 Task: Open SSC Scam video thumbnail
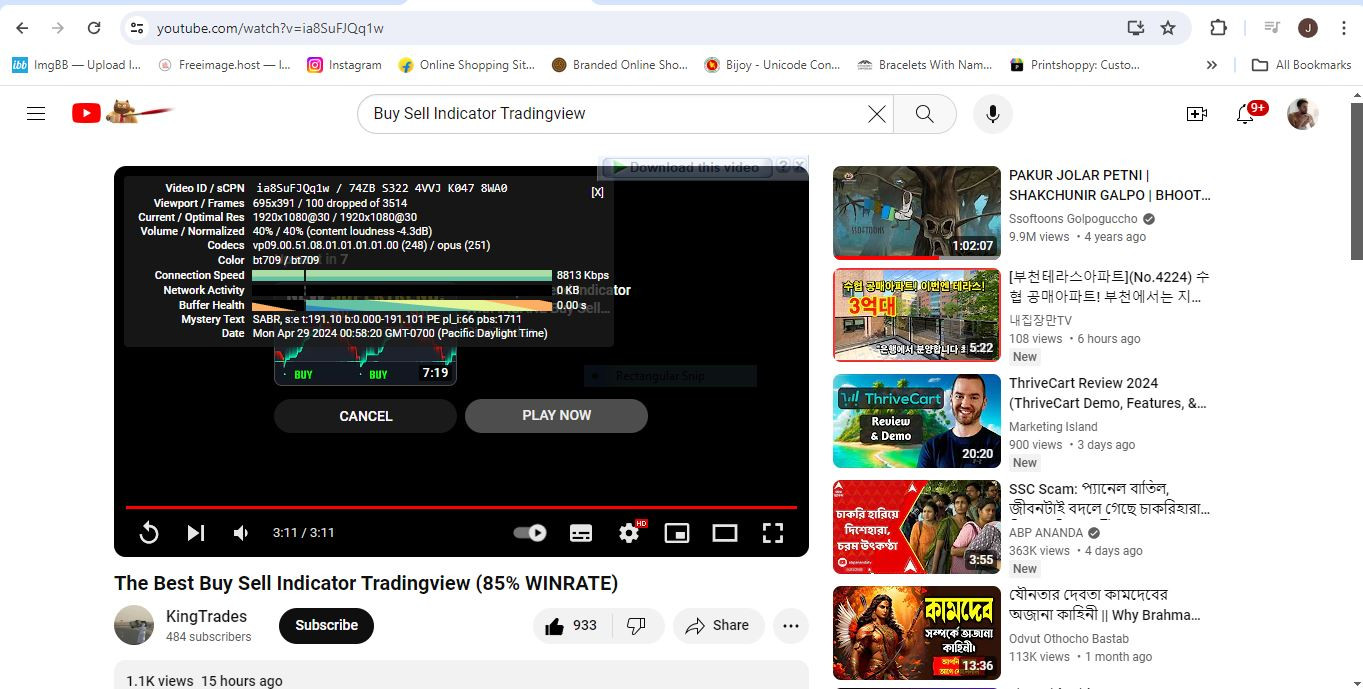[x=917, y=527]
